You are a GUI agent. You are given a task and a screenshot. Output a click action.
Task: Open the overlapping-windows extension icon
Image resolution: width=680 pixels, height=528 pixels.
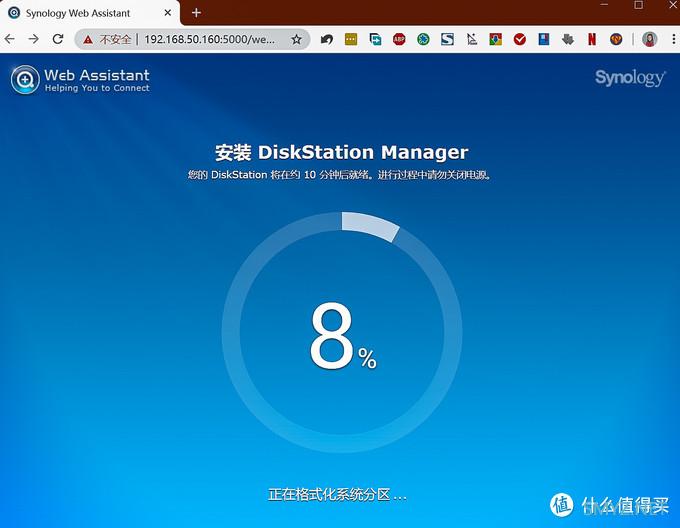(x=375, y=39)
